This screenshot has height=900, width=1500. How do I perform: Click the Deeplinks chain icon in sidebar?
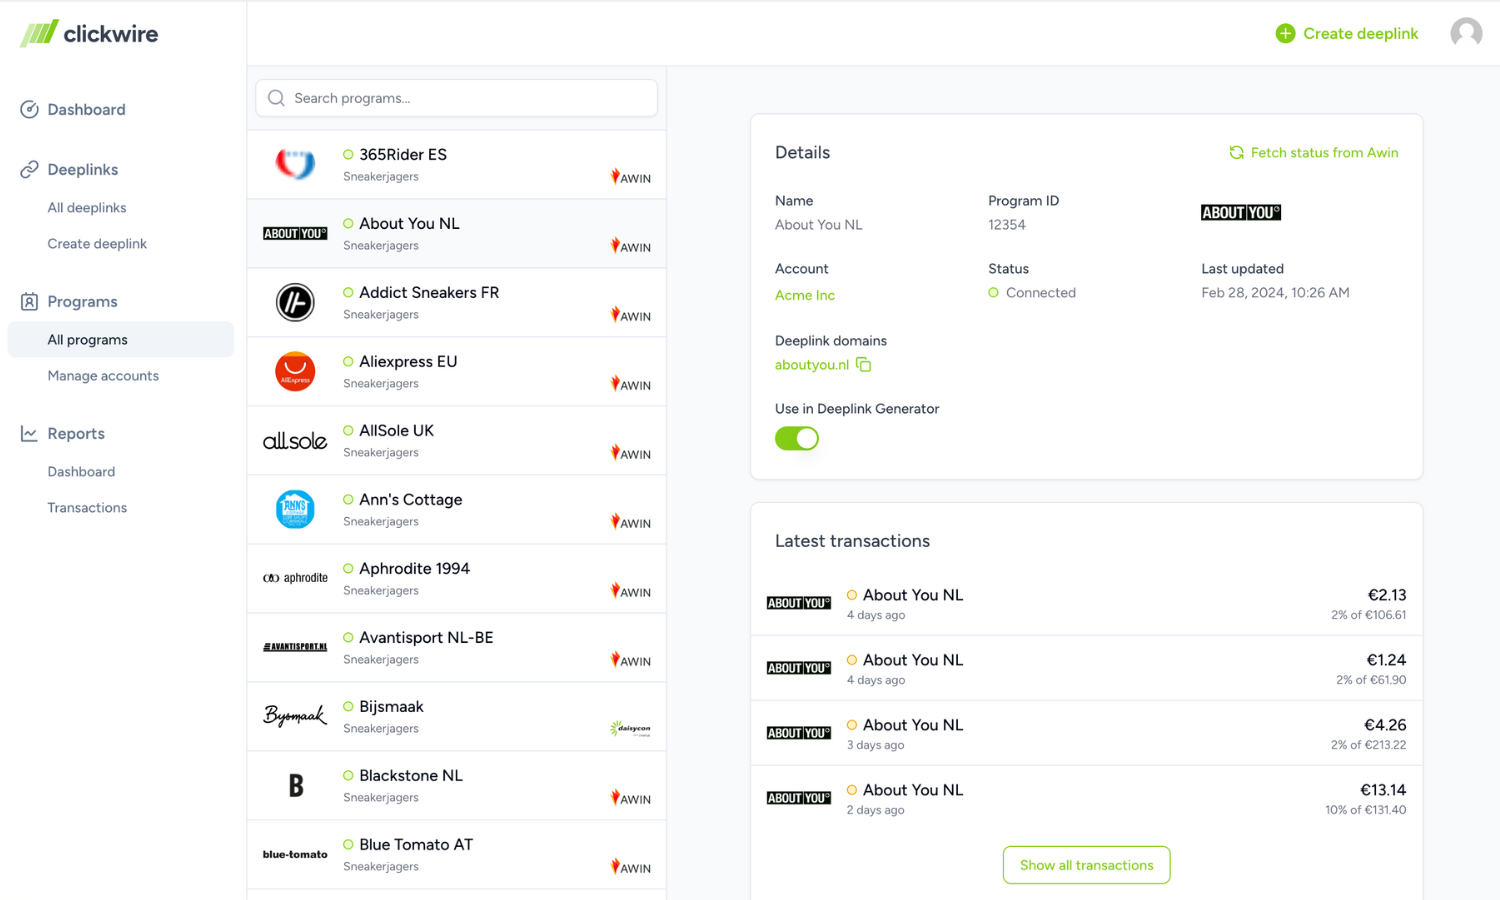coord(29,170)
